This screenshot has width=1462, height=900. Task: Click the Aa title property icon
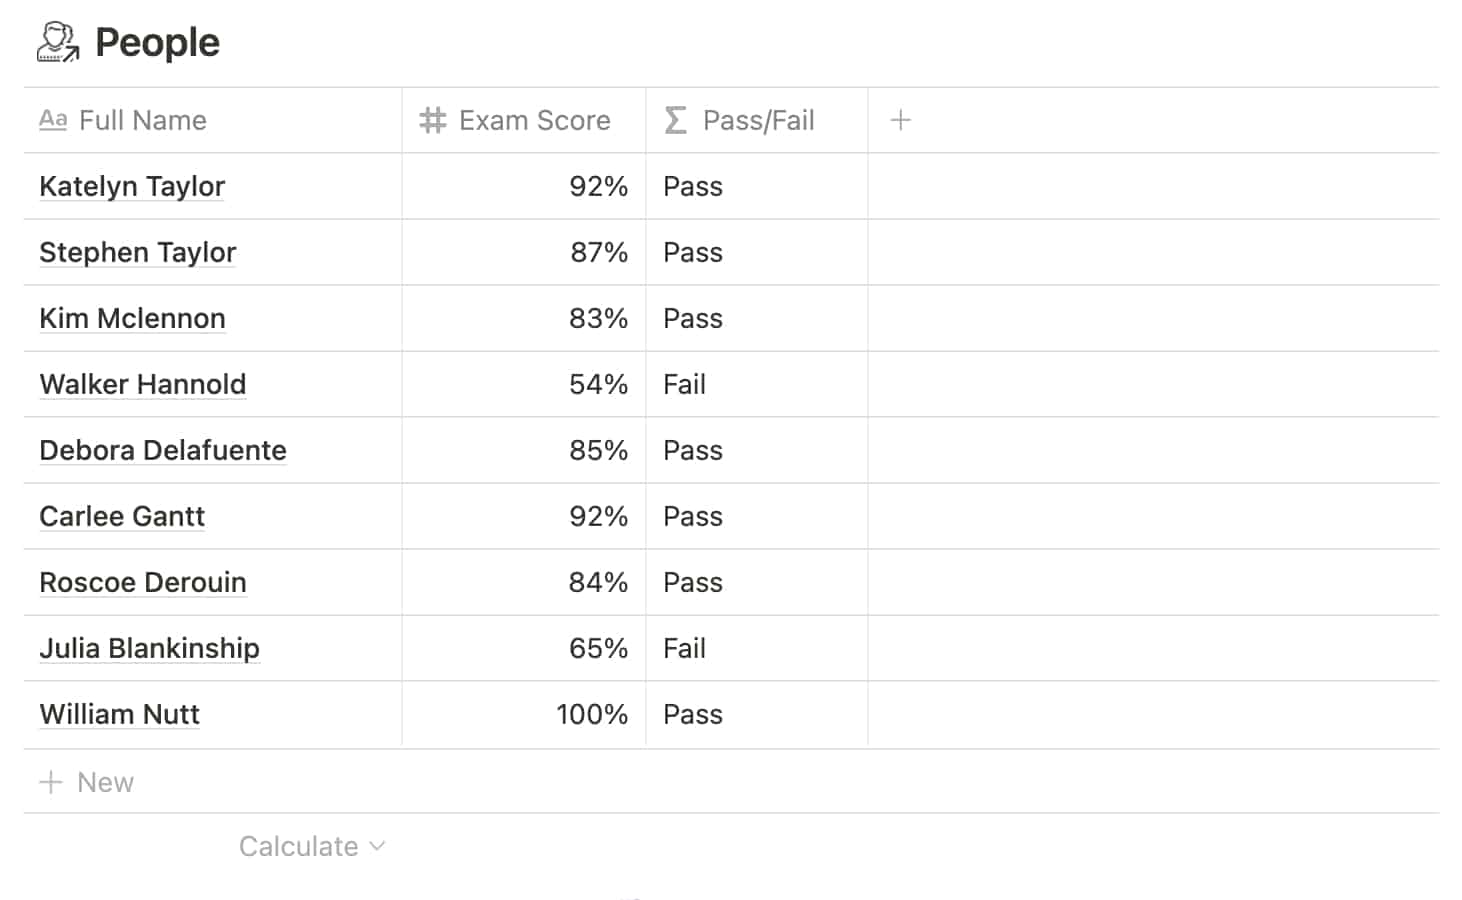[x=53, y=120]
